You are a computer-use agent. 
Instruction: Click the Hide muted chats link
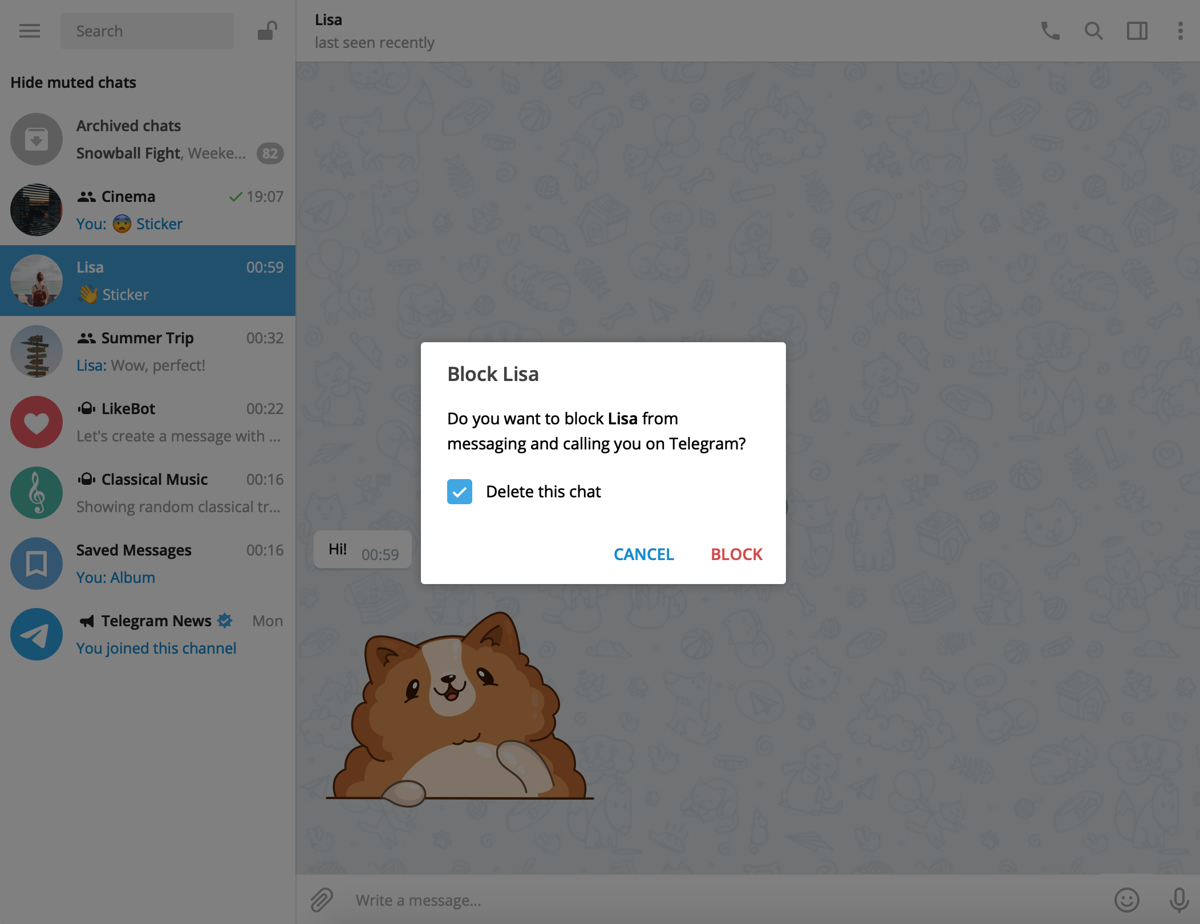coord(73,82)
